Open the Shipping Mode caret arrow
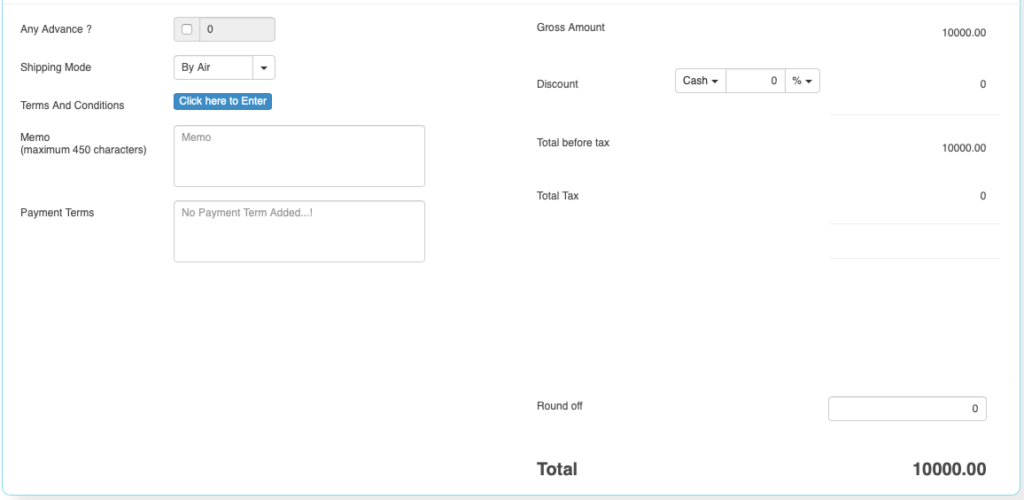Image resolution: width=1024 pixels, height=500 pixels. (264, 67)
